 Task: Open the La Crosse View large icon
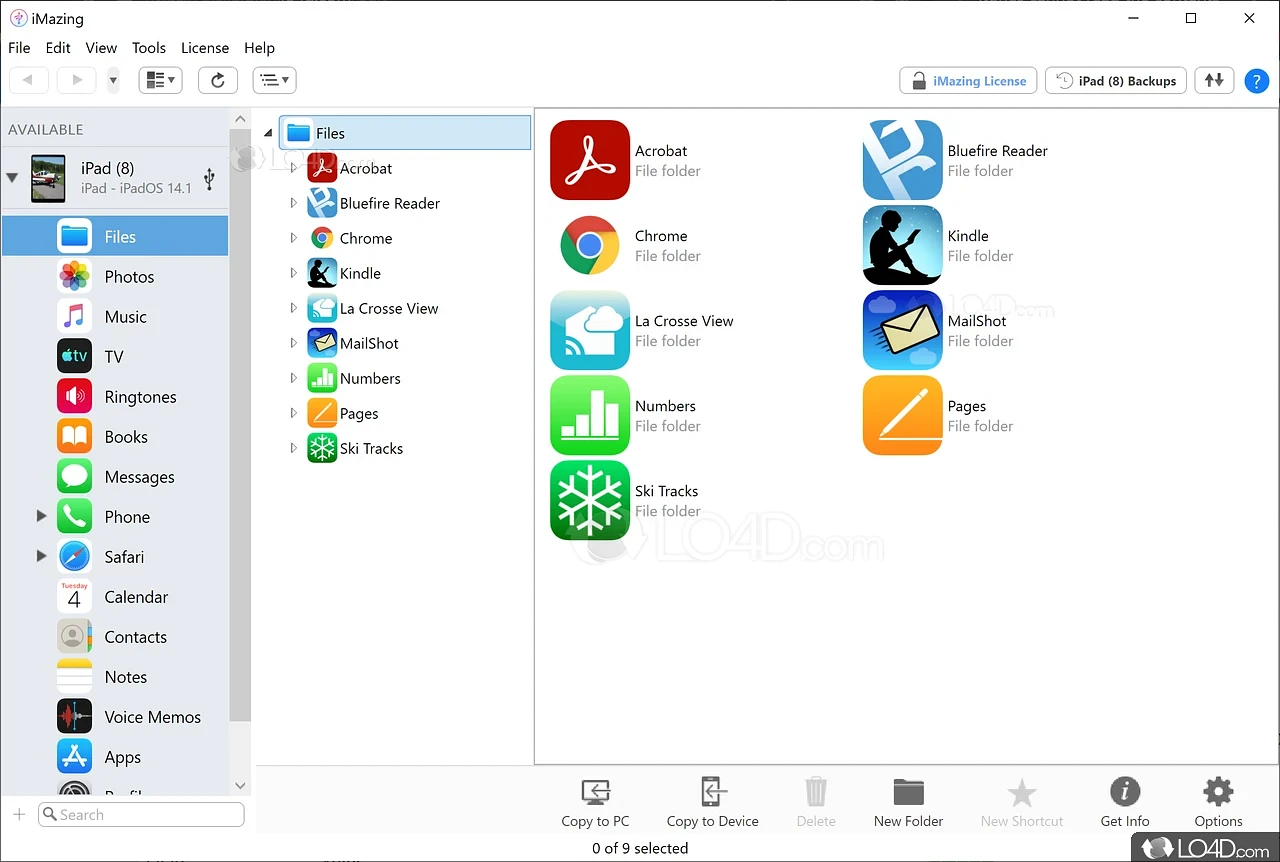(590, 330)
